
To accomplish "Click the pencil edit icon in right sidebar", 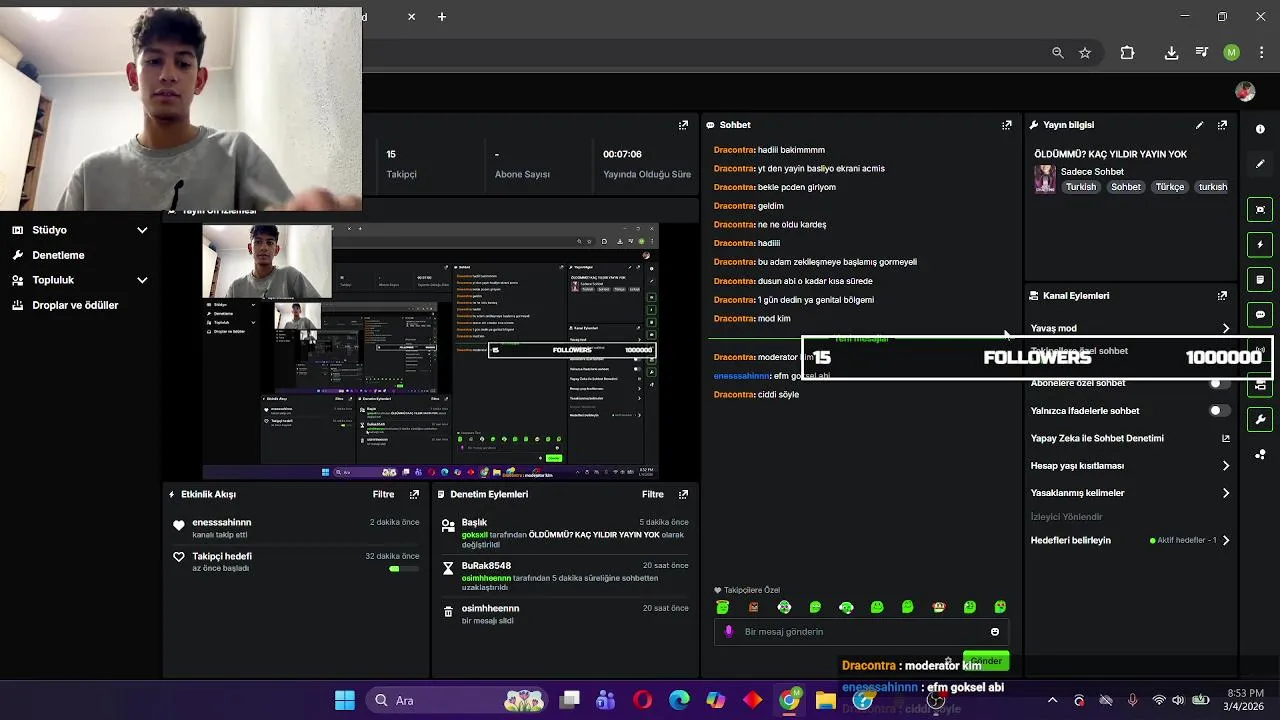I will [1260, 164].
